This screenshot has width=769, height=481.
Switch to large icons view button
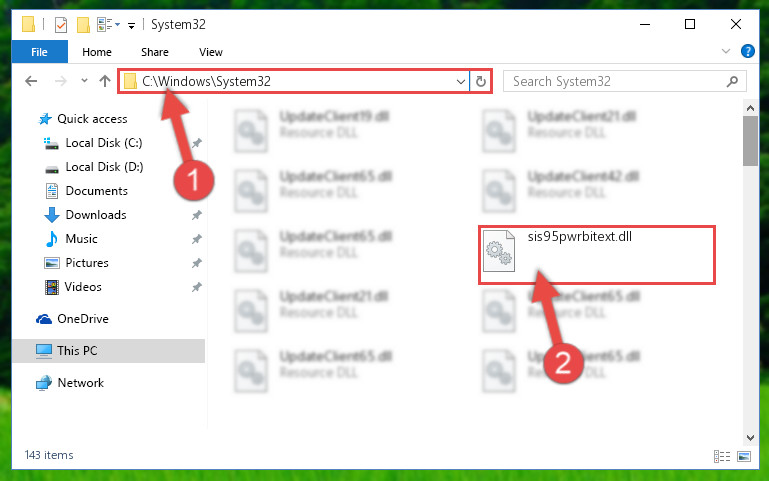pyautogui.click(x=743, y=456)
